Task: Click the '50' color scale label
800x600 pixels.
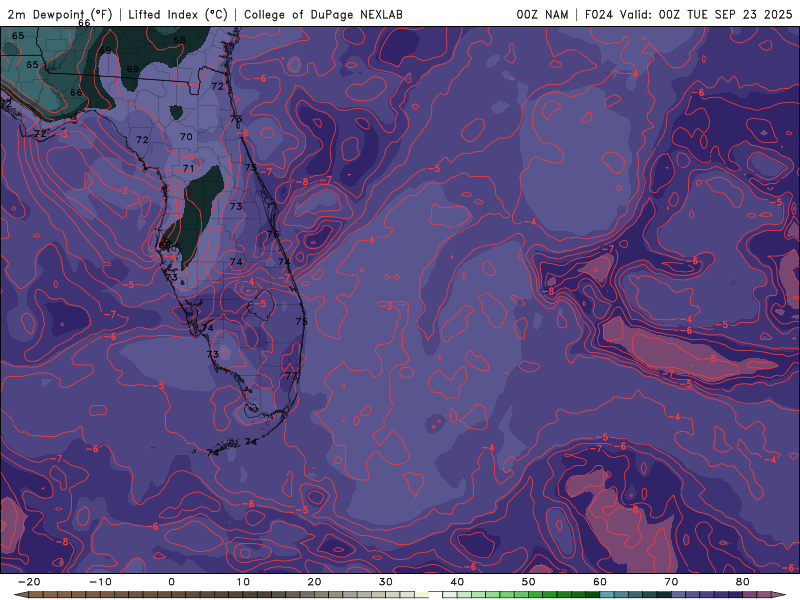Action: tap(529, 582)
